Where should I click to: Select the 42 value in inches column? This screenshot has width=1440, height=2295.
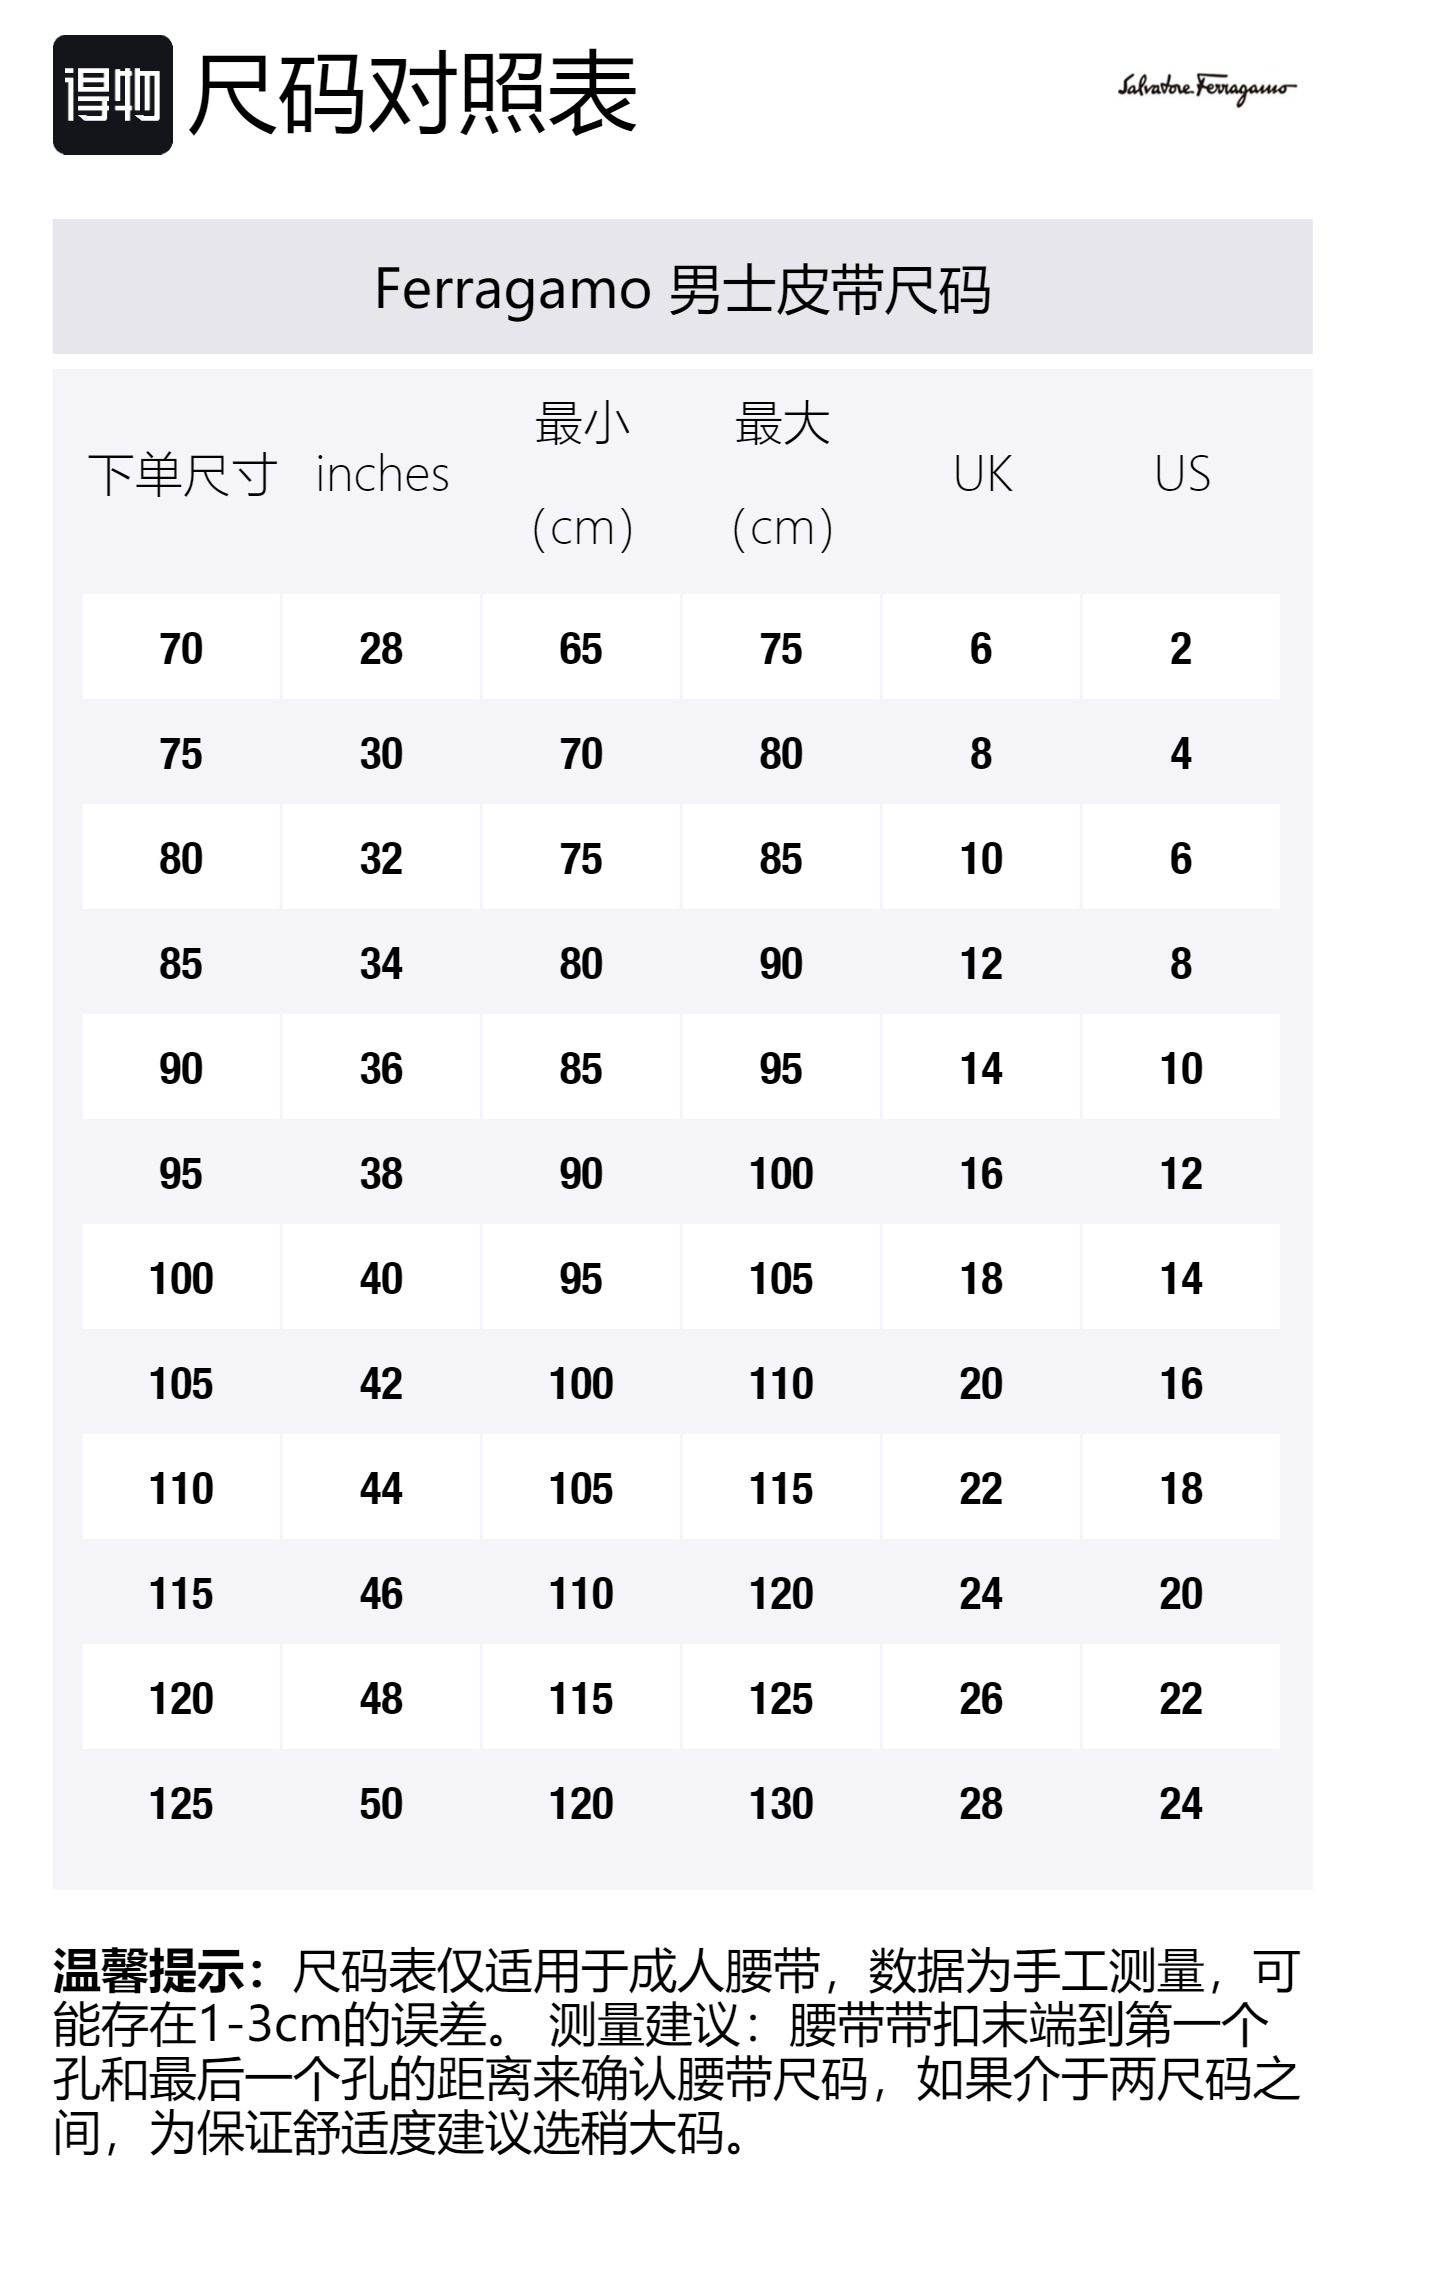[381, 1383]
